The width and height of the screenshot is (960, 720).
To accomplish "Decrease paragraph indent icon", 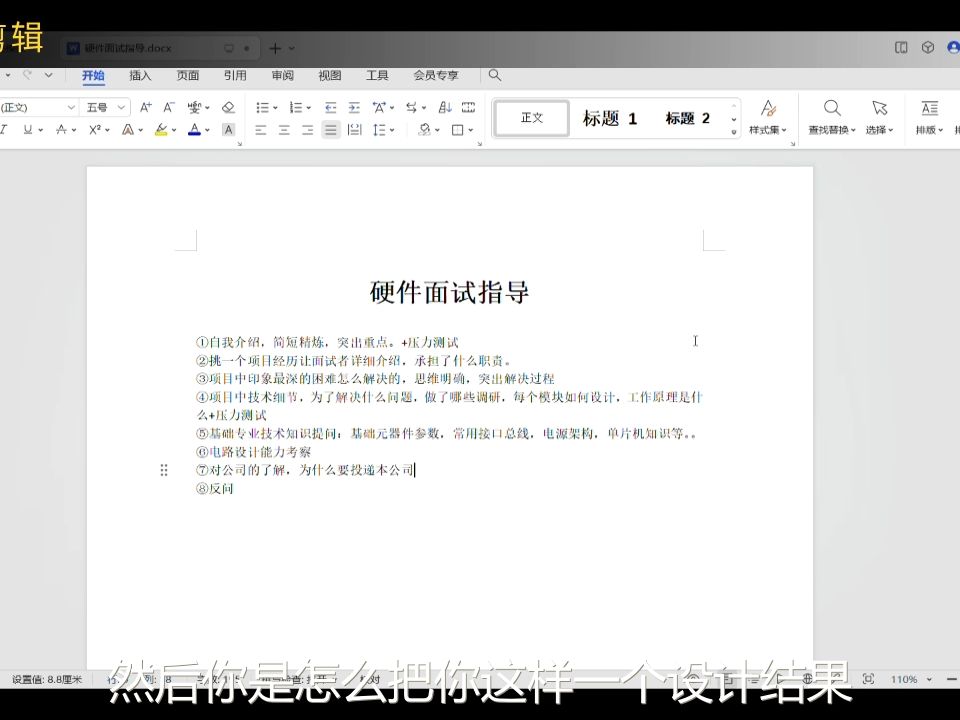I will pos(331,108).
